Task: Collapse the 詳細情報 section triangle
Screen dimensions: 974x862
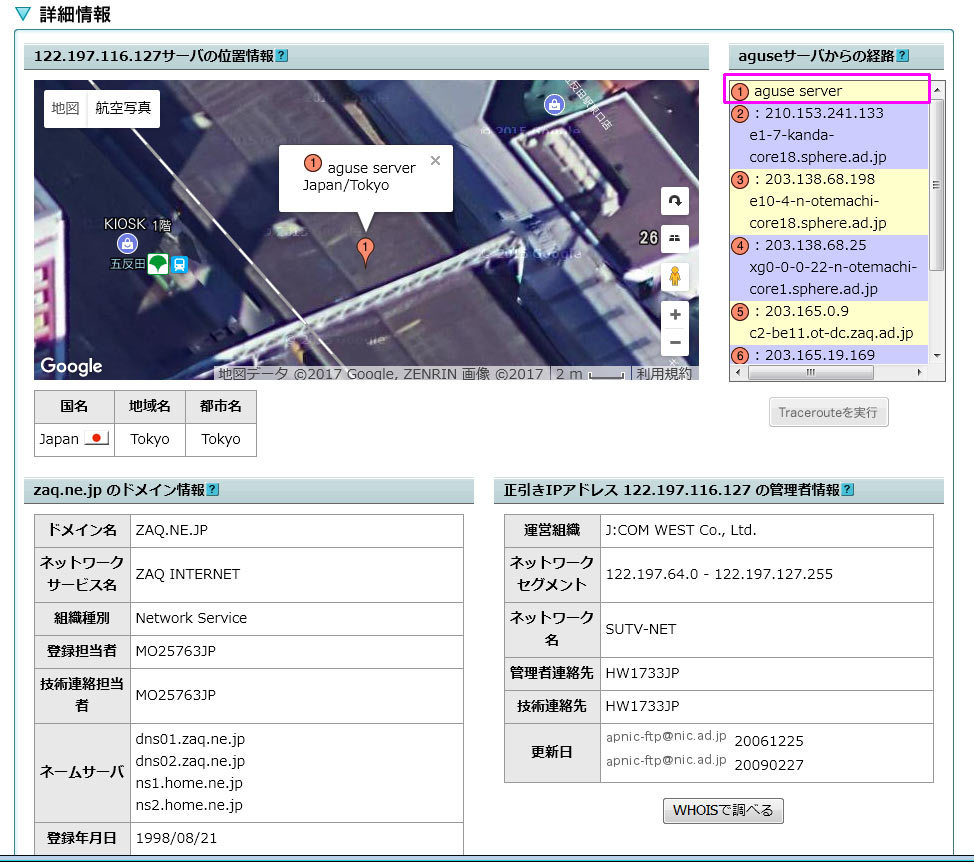Action: (23, 14)
